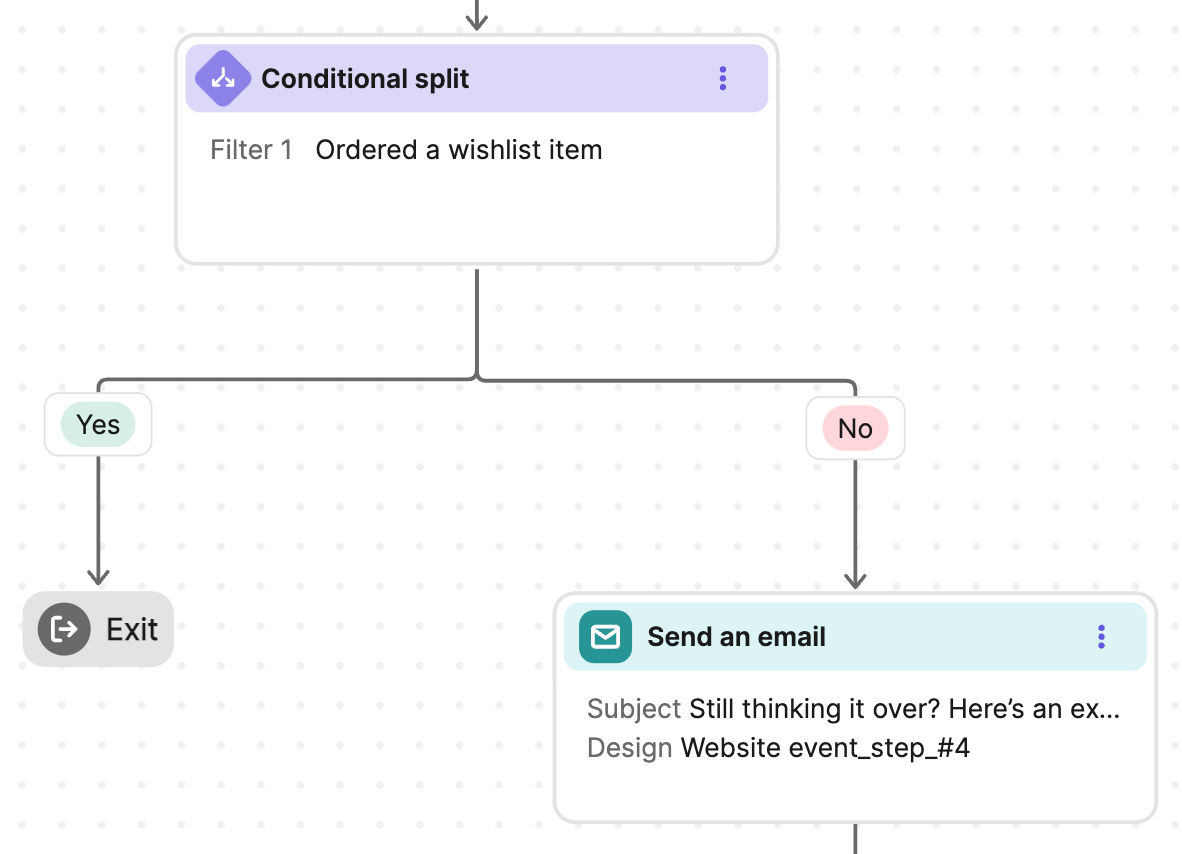Click the 'Filter 1' label
This screenshot has height=854, width=1182.
tap(251, 150)
